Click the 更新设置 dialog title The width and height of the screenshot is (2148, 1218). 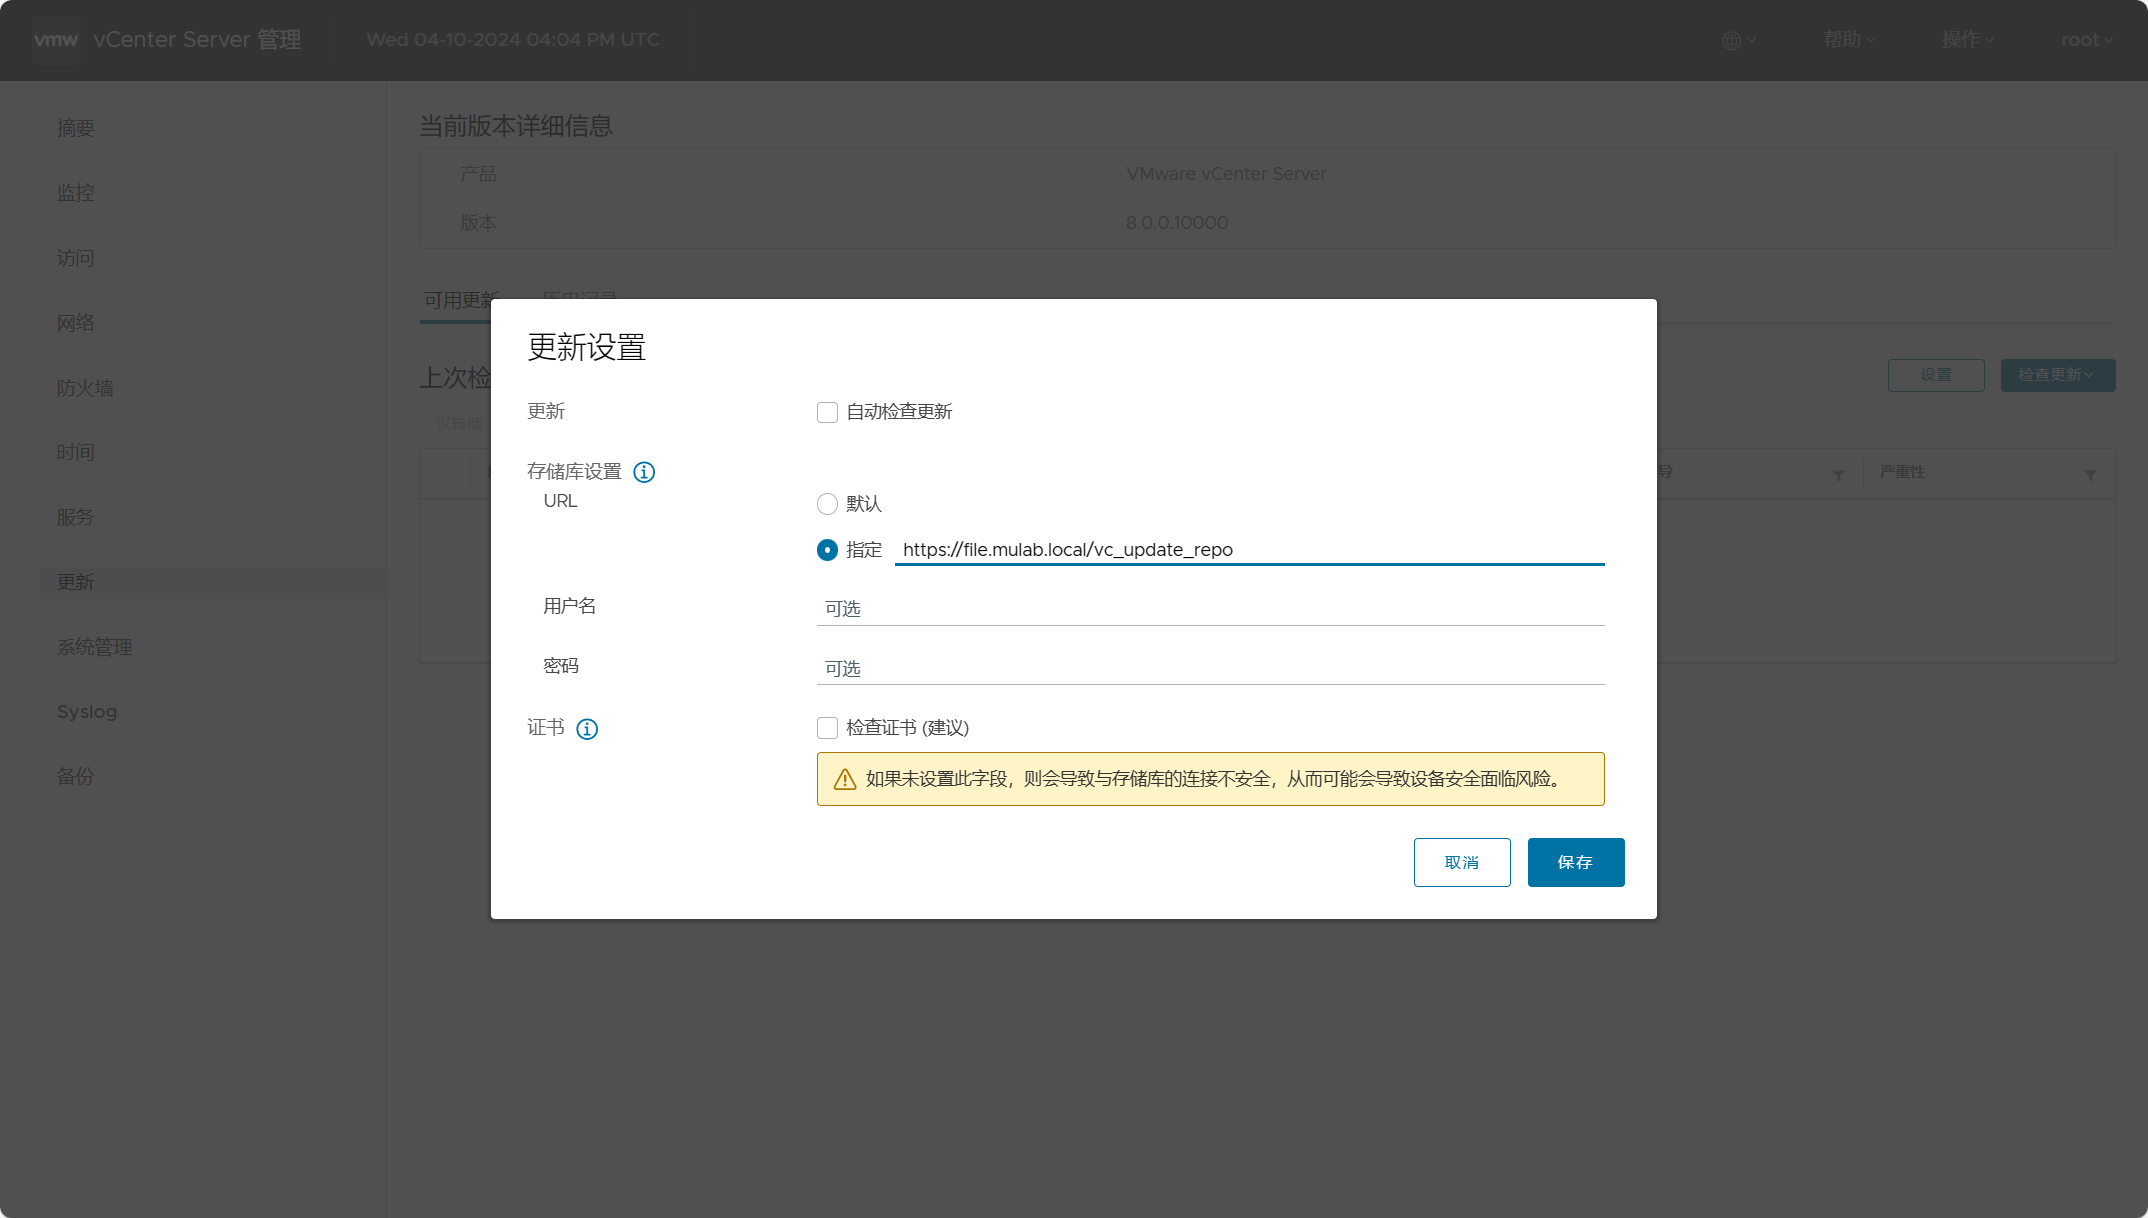(587, 347)
